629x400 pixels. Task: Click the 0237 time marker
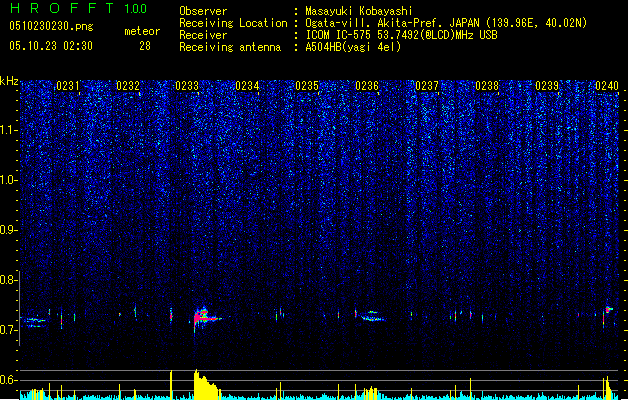point(427,86)
